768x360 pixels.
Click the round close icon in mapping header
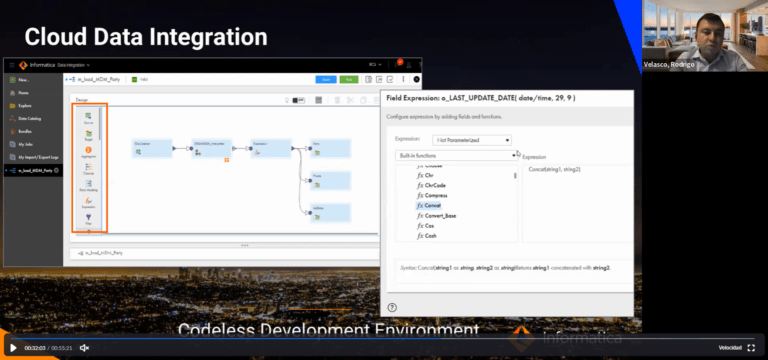416,79
